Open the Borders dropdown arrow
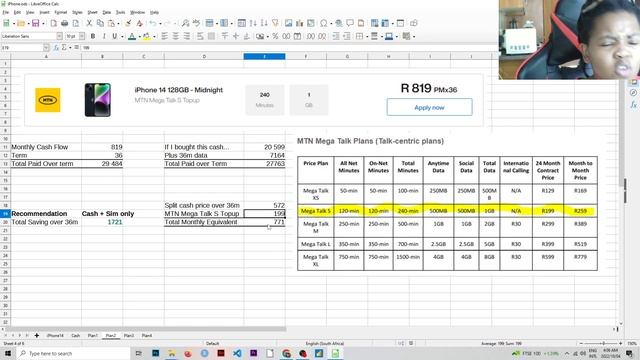The width and height of the screenshot is (640, 360). point(367,37)
